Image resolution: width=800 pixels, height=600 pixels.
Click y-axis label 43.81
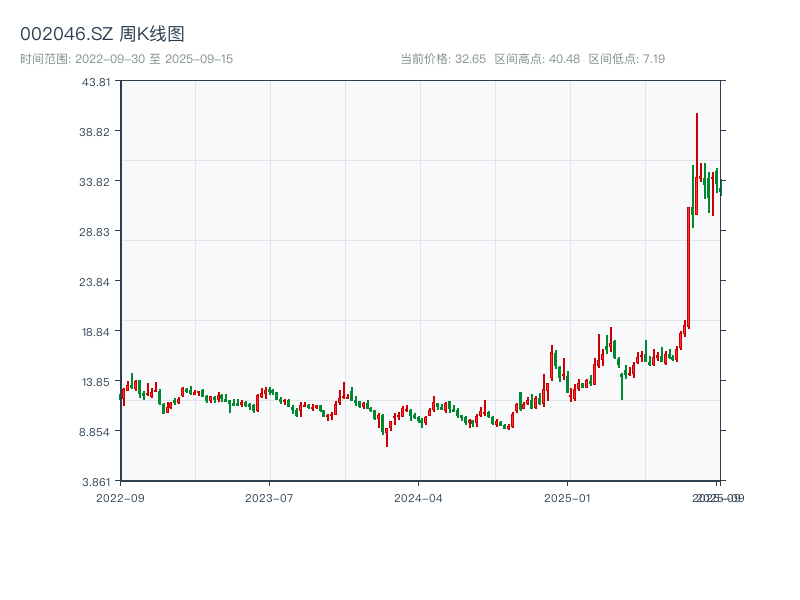96,82
